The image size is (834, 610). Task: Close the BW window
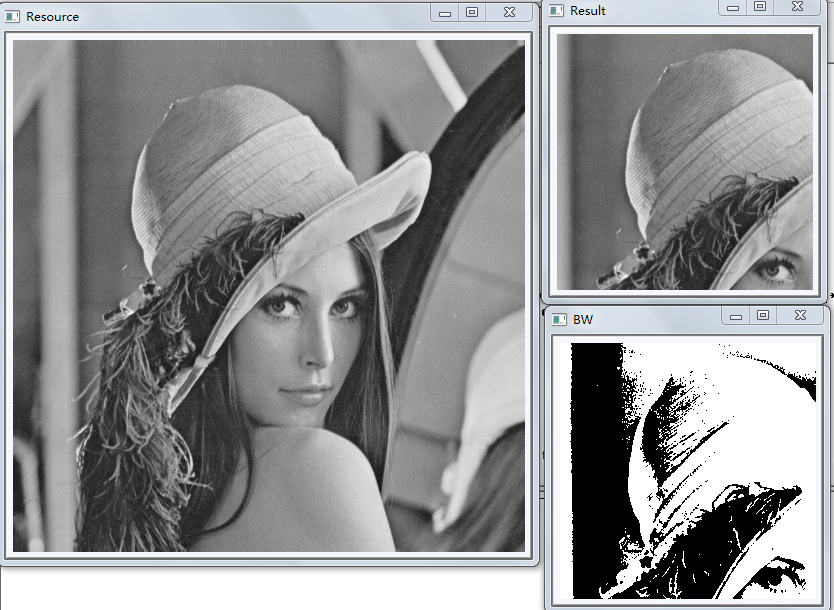[x=800, y=316]
